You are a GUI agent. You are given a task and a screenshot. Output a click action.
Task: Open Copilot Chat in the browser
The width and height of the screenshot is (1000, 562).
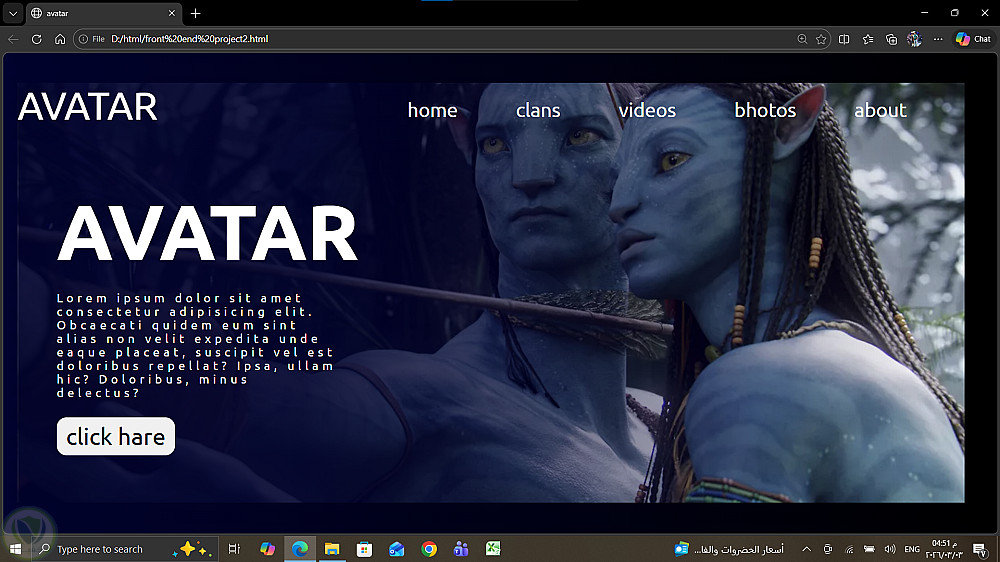tap(973, 39)
